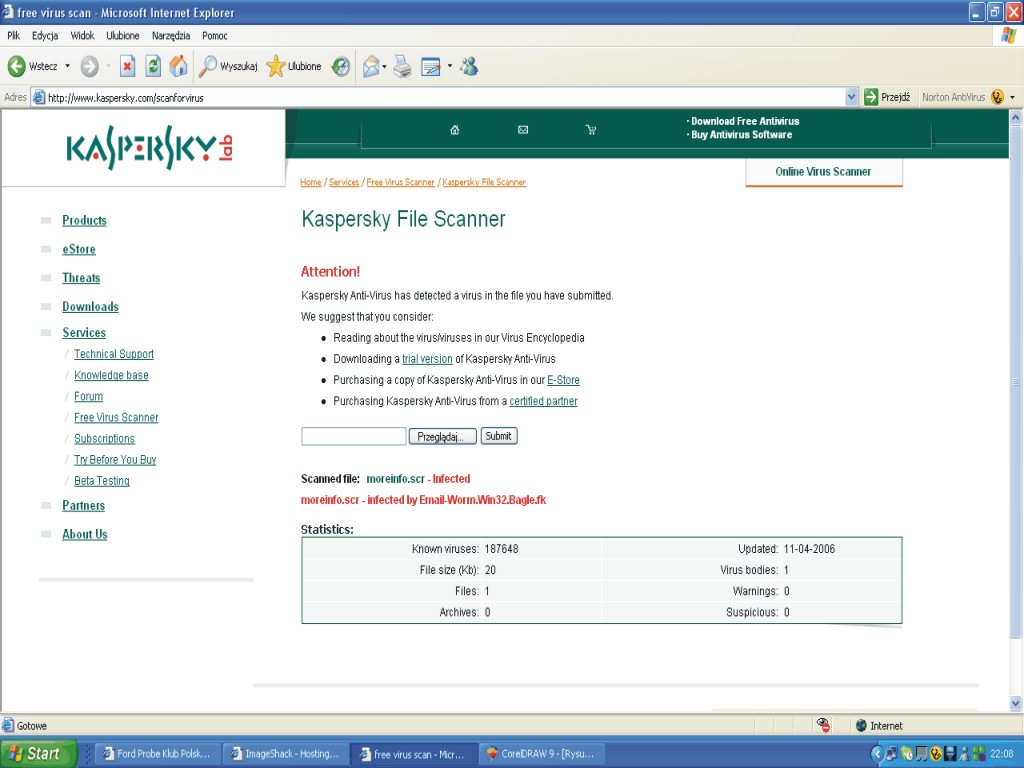Select the Online Virus Scanner tab
Screen dimensions: 1024x768
coord(824,172)
